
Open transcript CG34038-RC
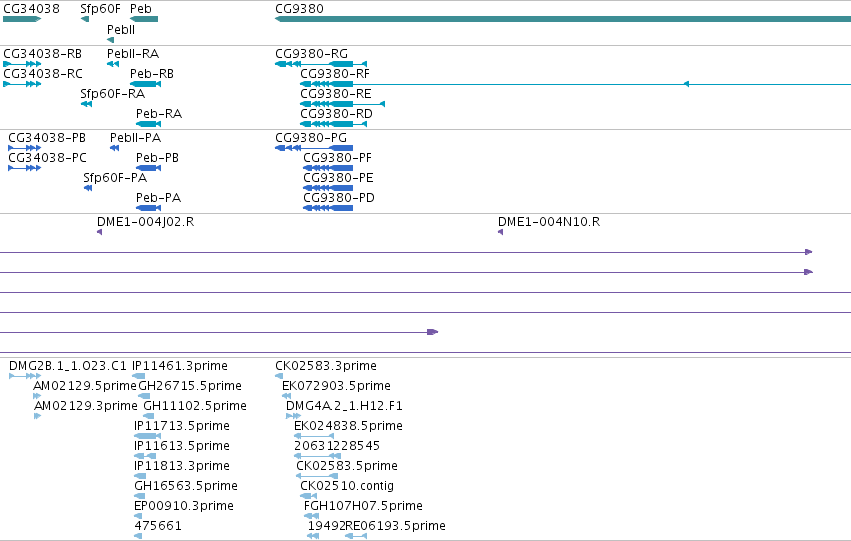43,74
